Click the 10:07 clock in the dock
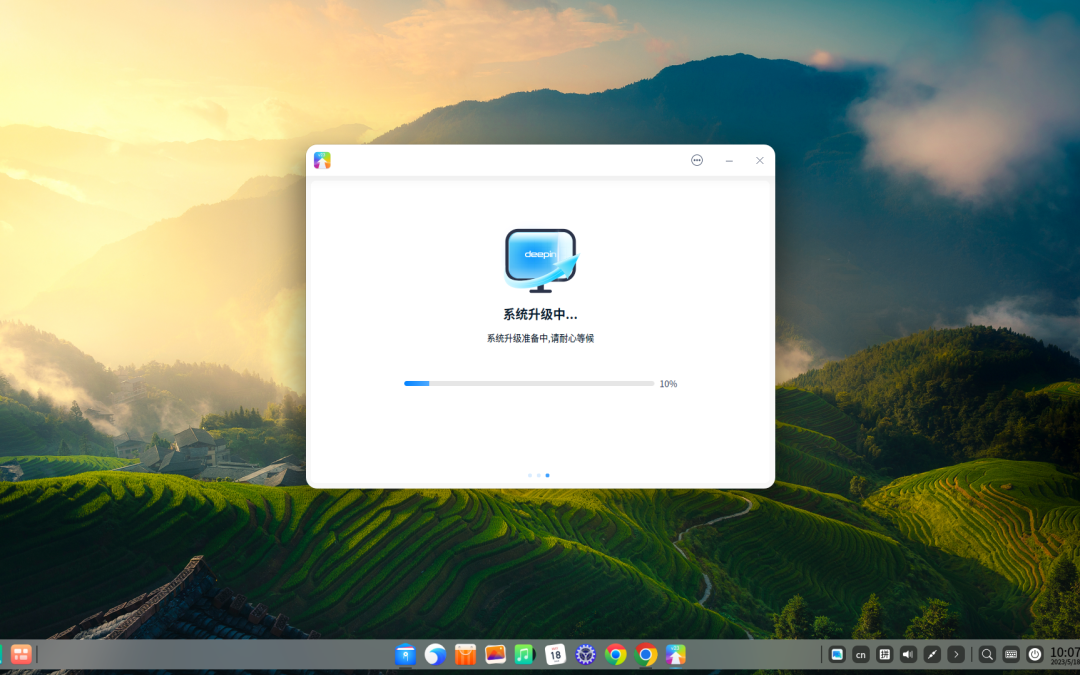The image size is (1080, 675). click(1065, 654)
